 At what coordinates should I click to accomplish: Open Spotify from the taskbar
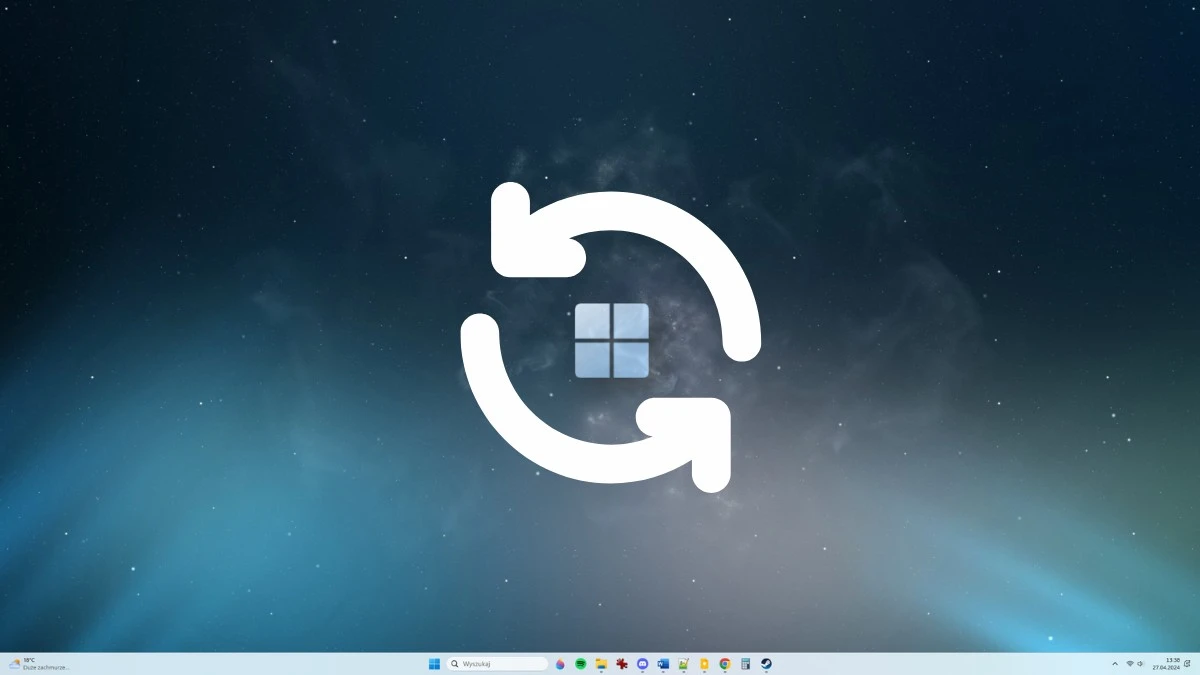click(x=582, y=664)
